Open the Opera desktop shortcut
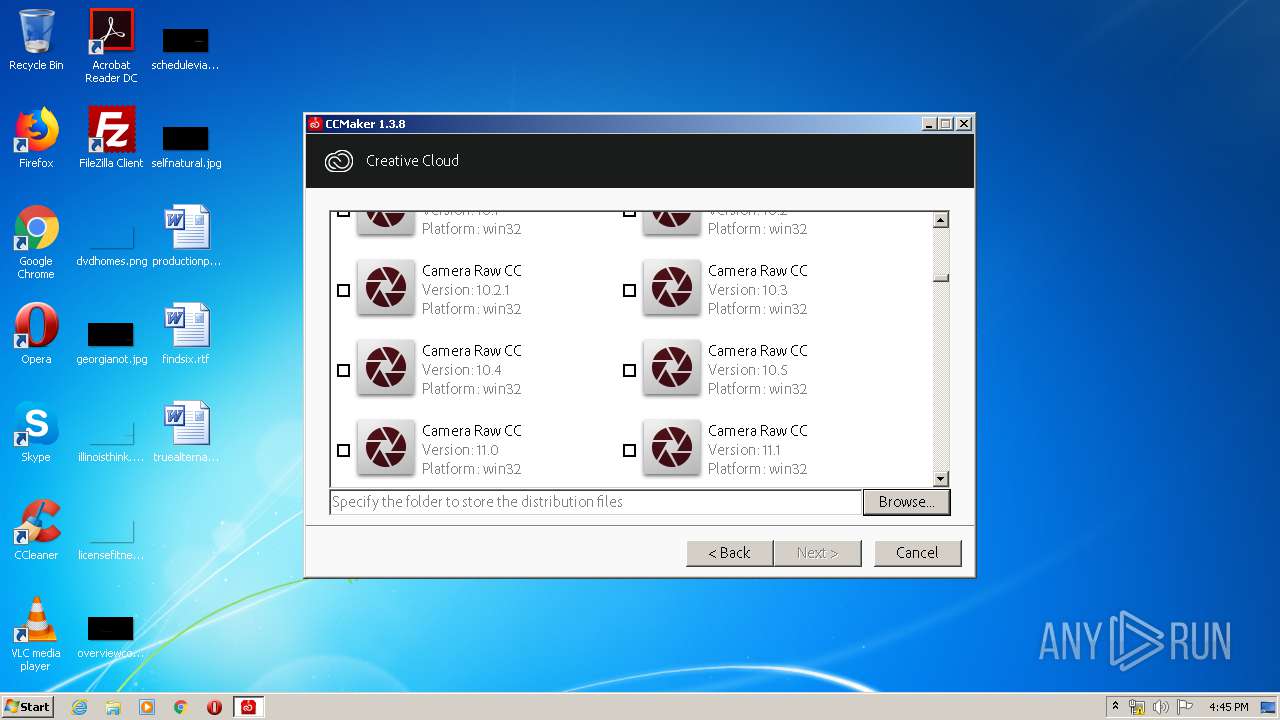 point(36,334)
